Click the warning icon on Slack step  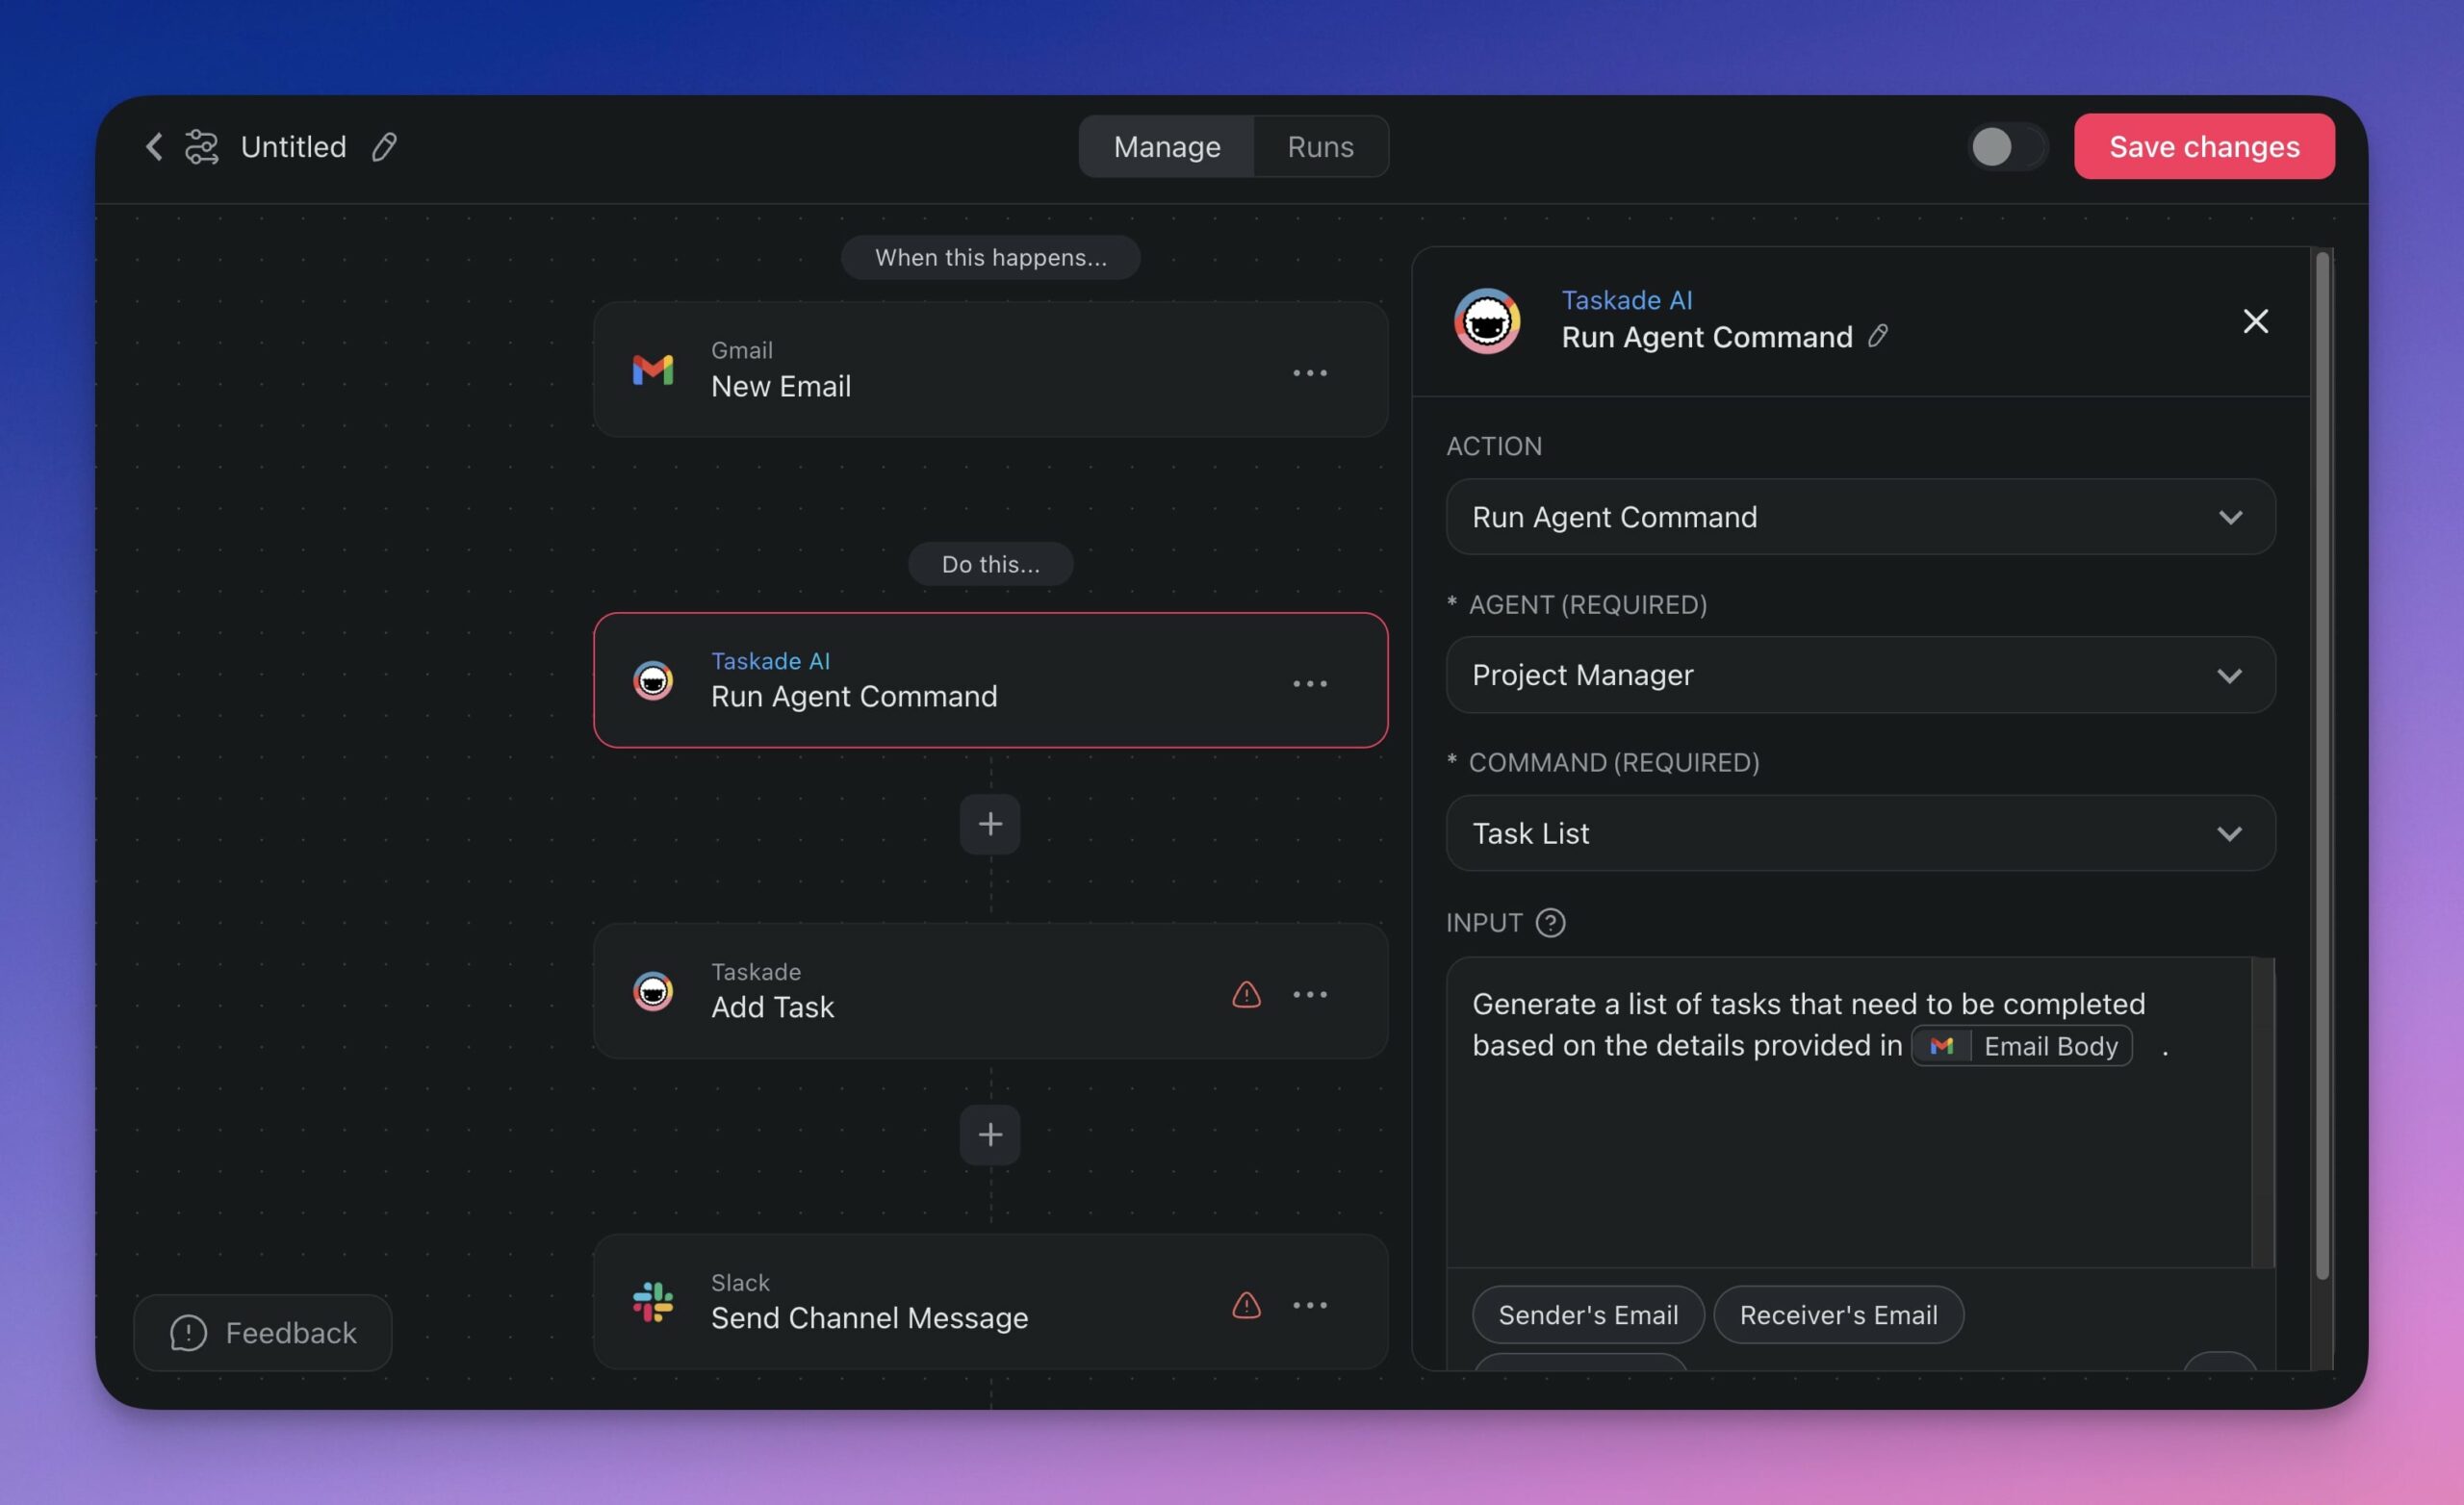[x=1245, y=1305]
